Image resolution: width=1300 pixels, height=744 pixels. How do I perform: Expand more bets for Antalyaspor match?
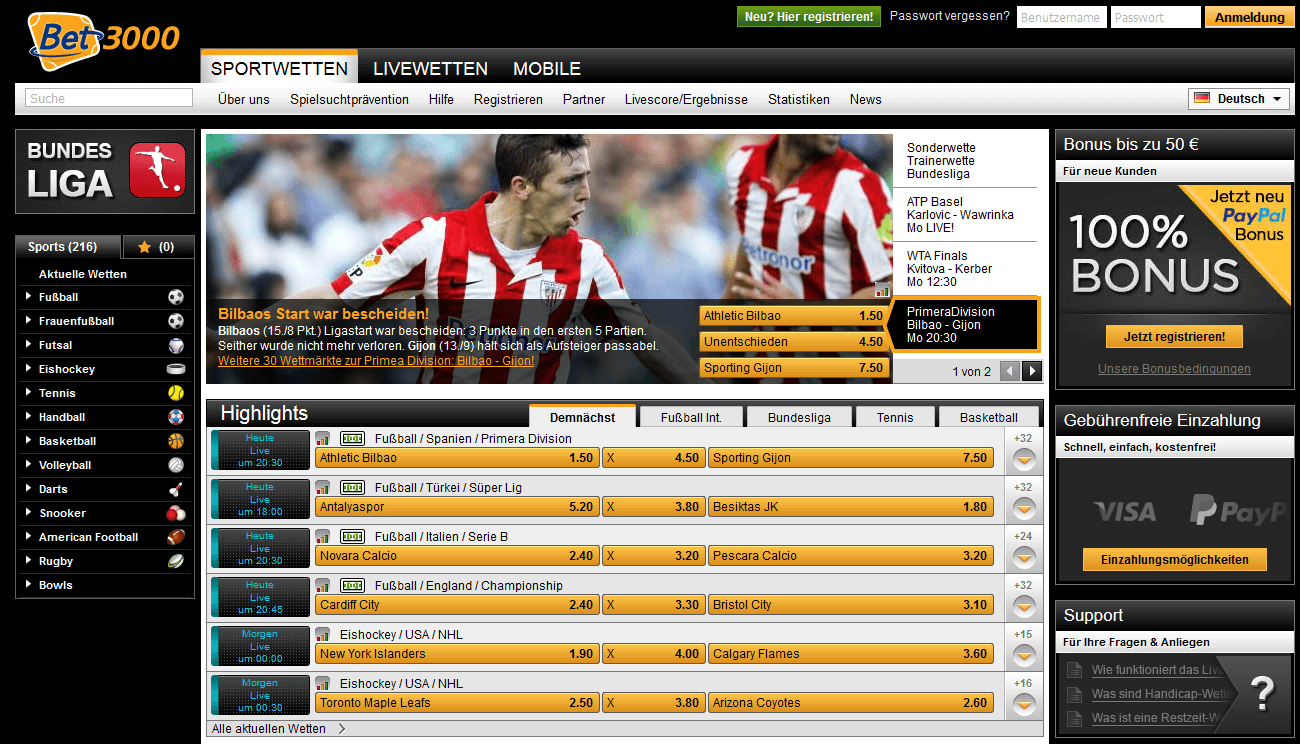point(1024,508)
